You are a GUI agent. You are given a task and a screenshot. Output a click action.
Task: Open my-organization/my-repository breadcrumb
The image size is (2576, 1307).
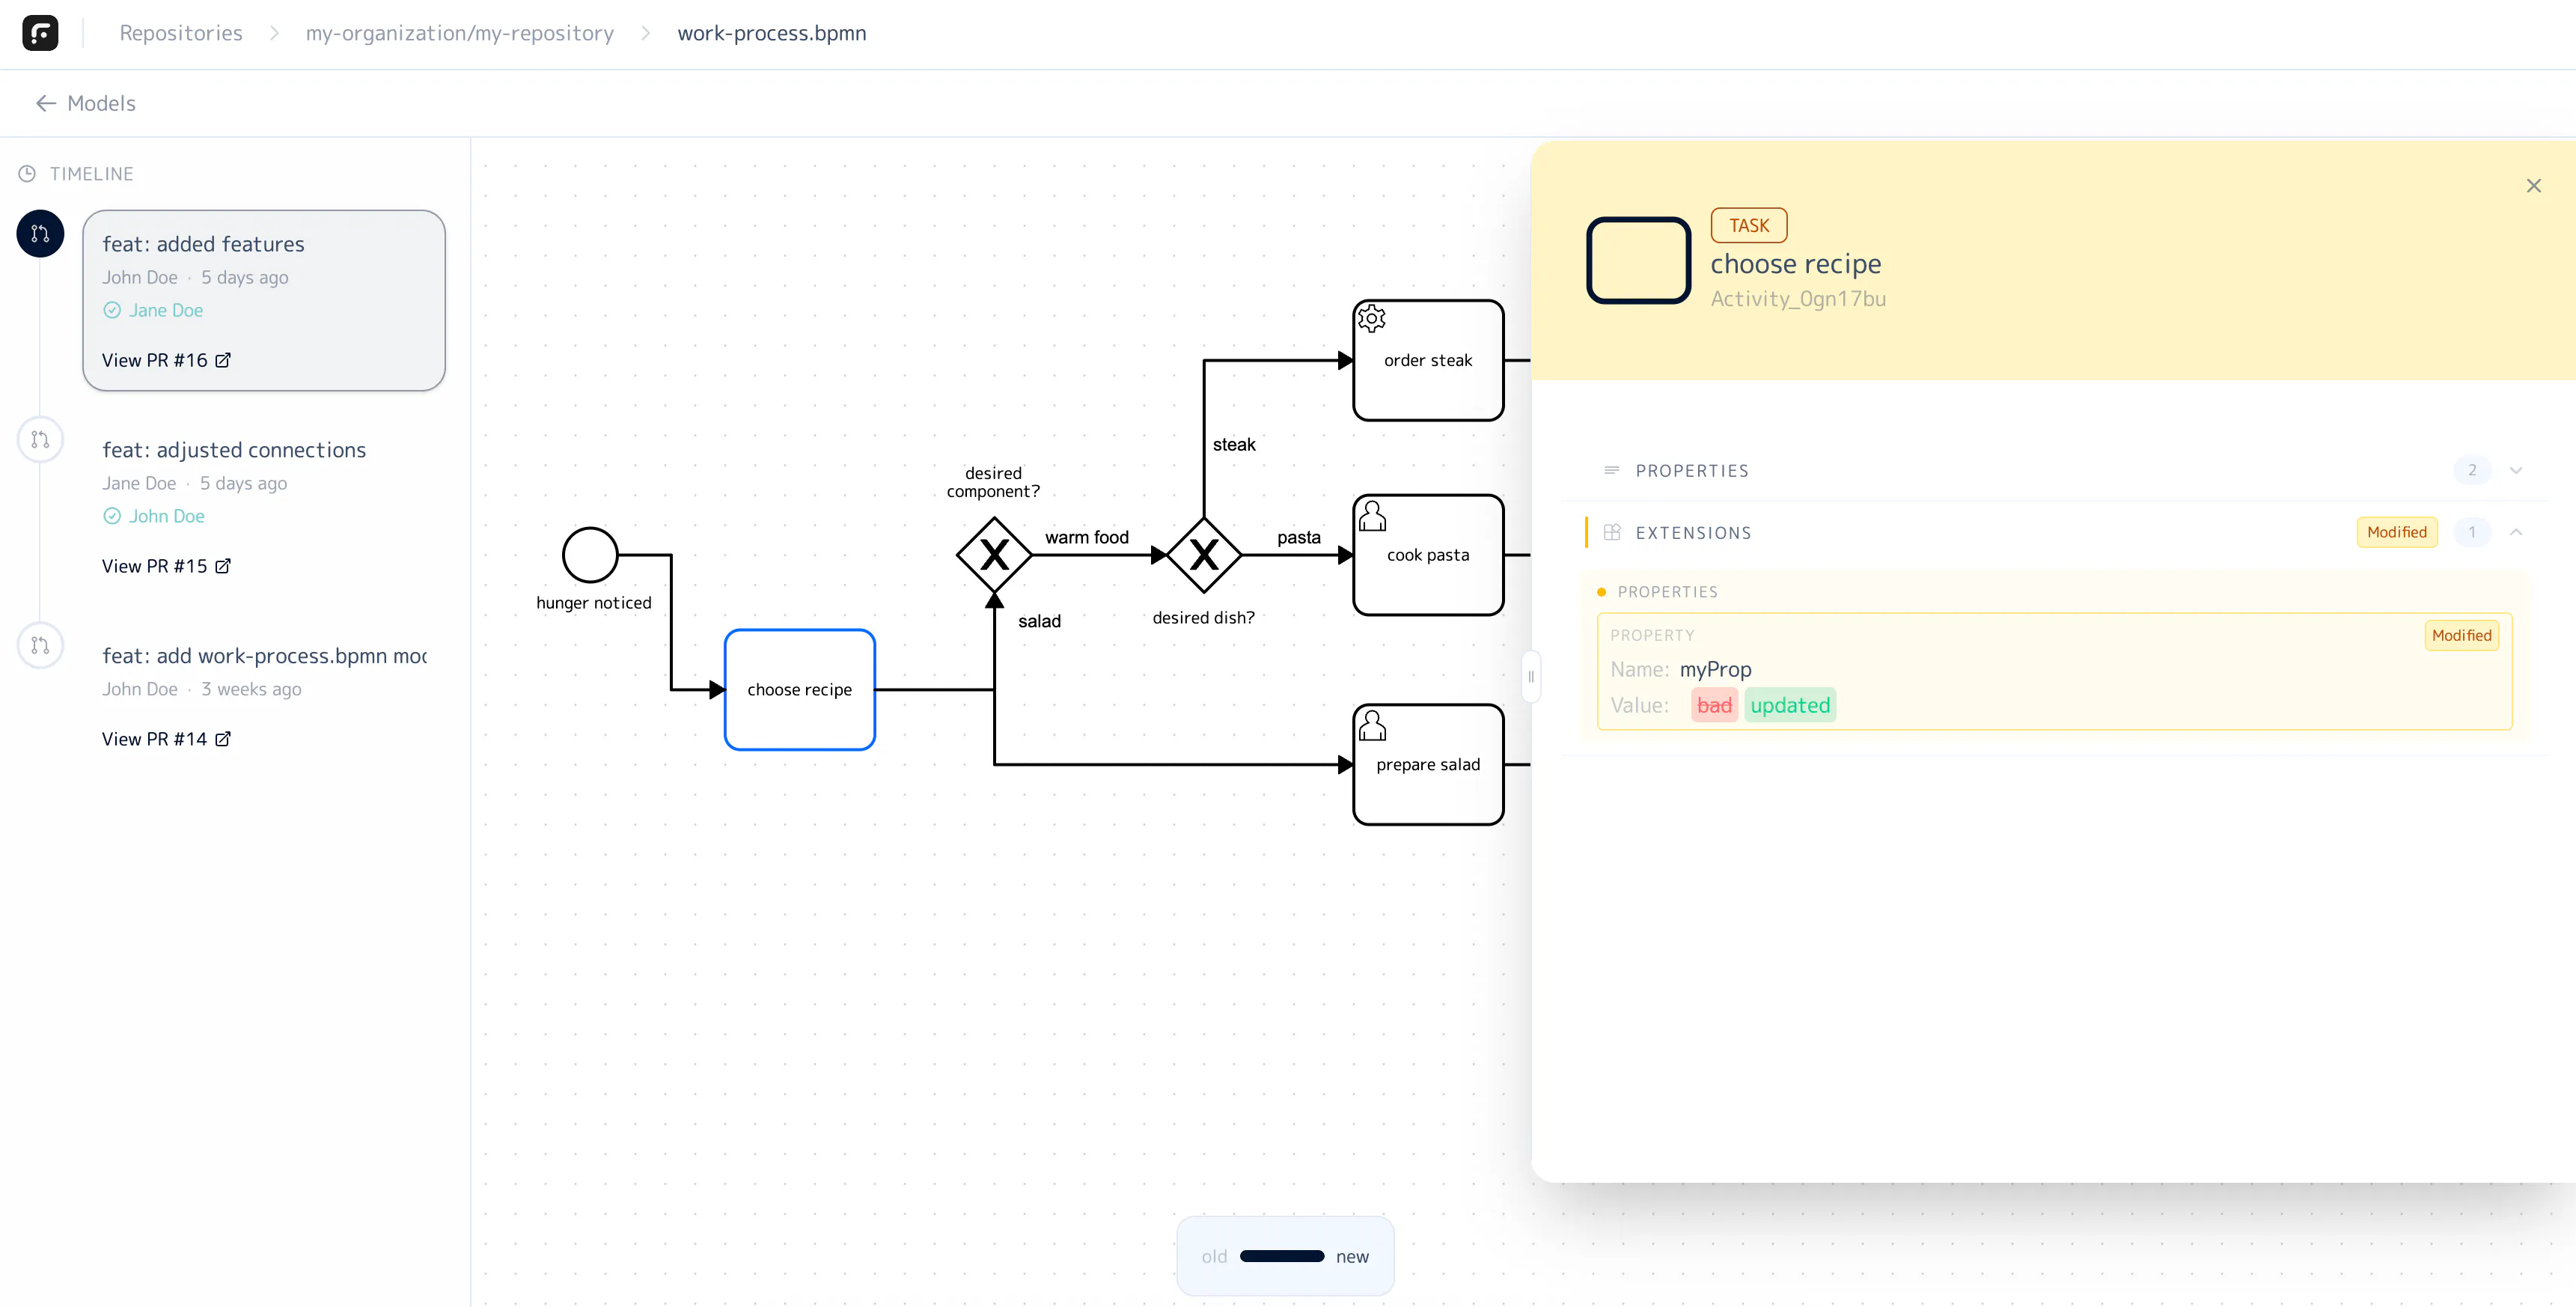(x=460, y=33)
